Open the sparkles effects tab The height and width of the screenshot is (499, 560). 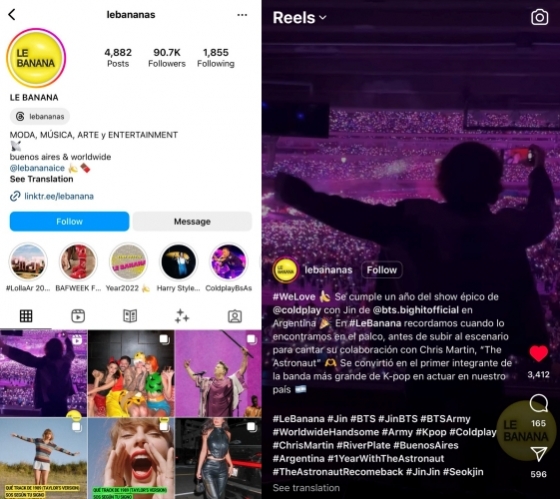point(182,316)
